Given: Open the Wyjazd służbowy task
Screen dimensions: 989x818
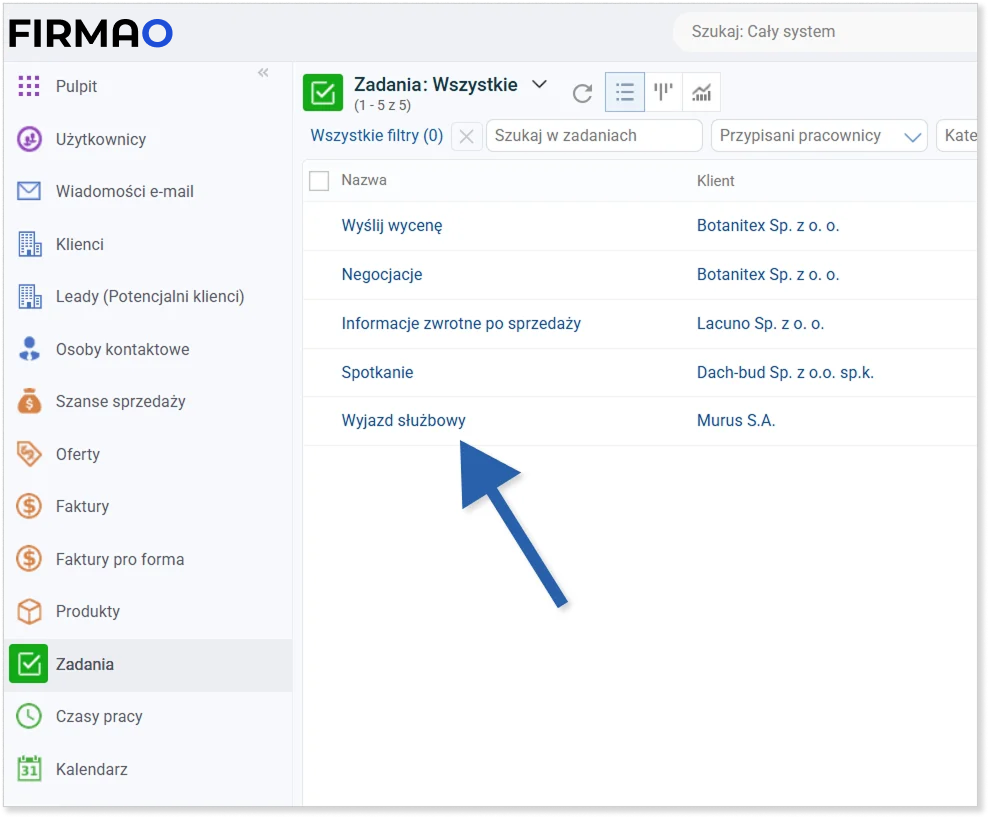Looking at the screenshot, I should coord(403,421).
